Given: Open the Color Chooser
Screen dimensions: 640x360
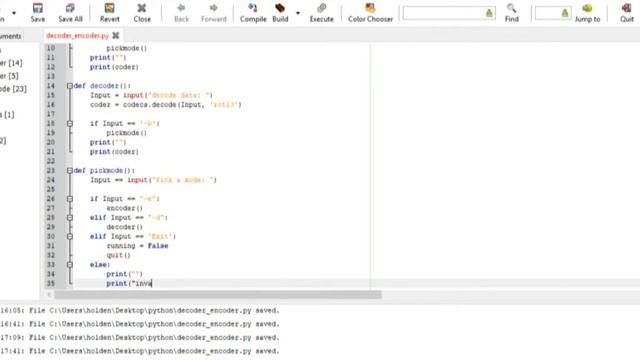Looking at the screenshot, I should [x=370, y=12].
